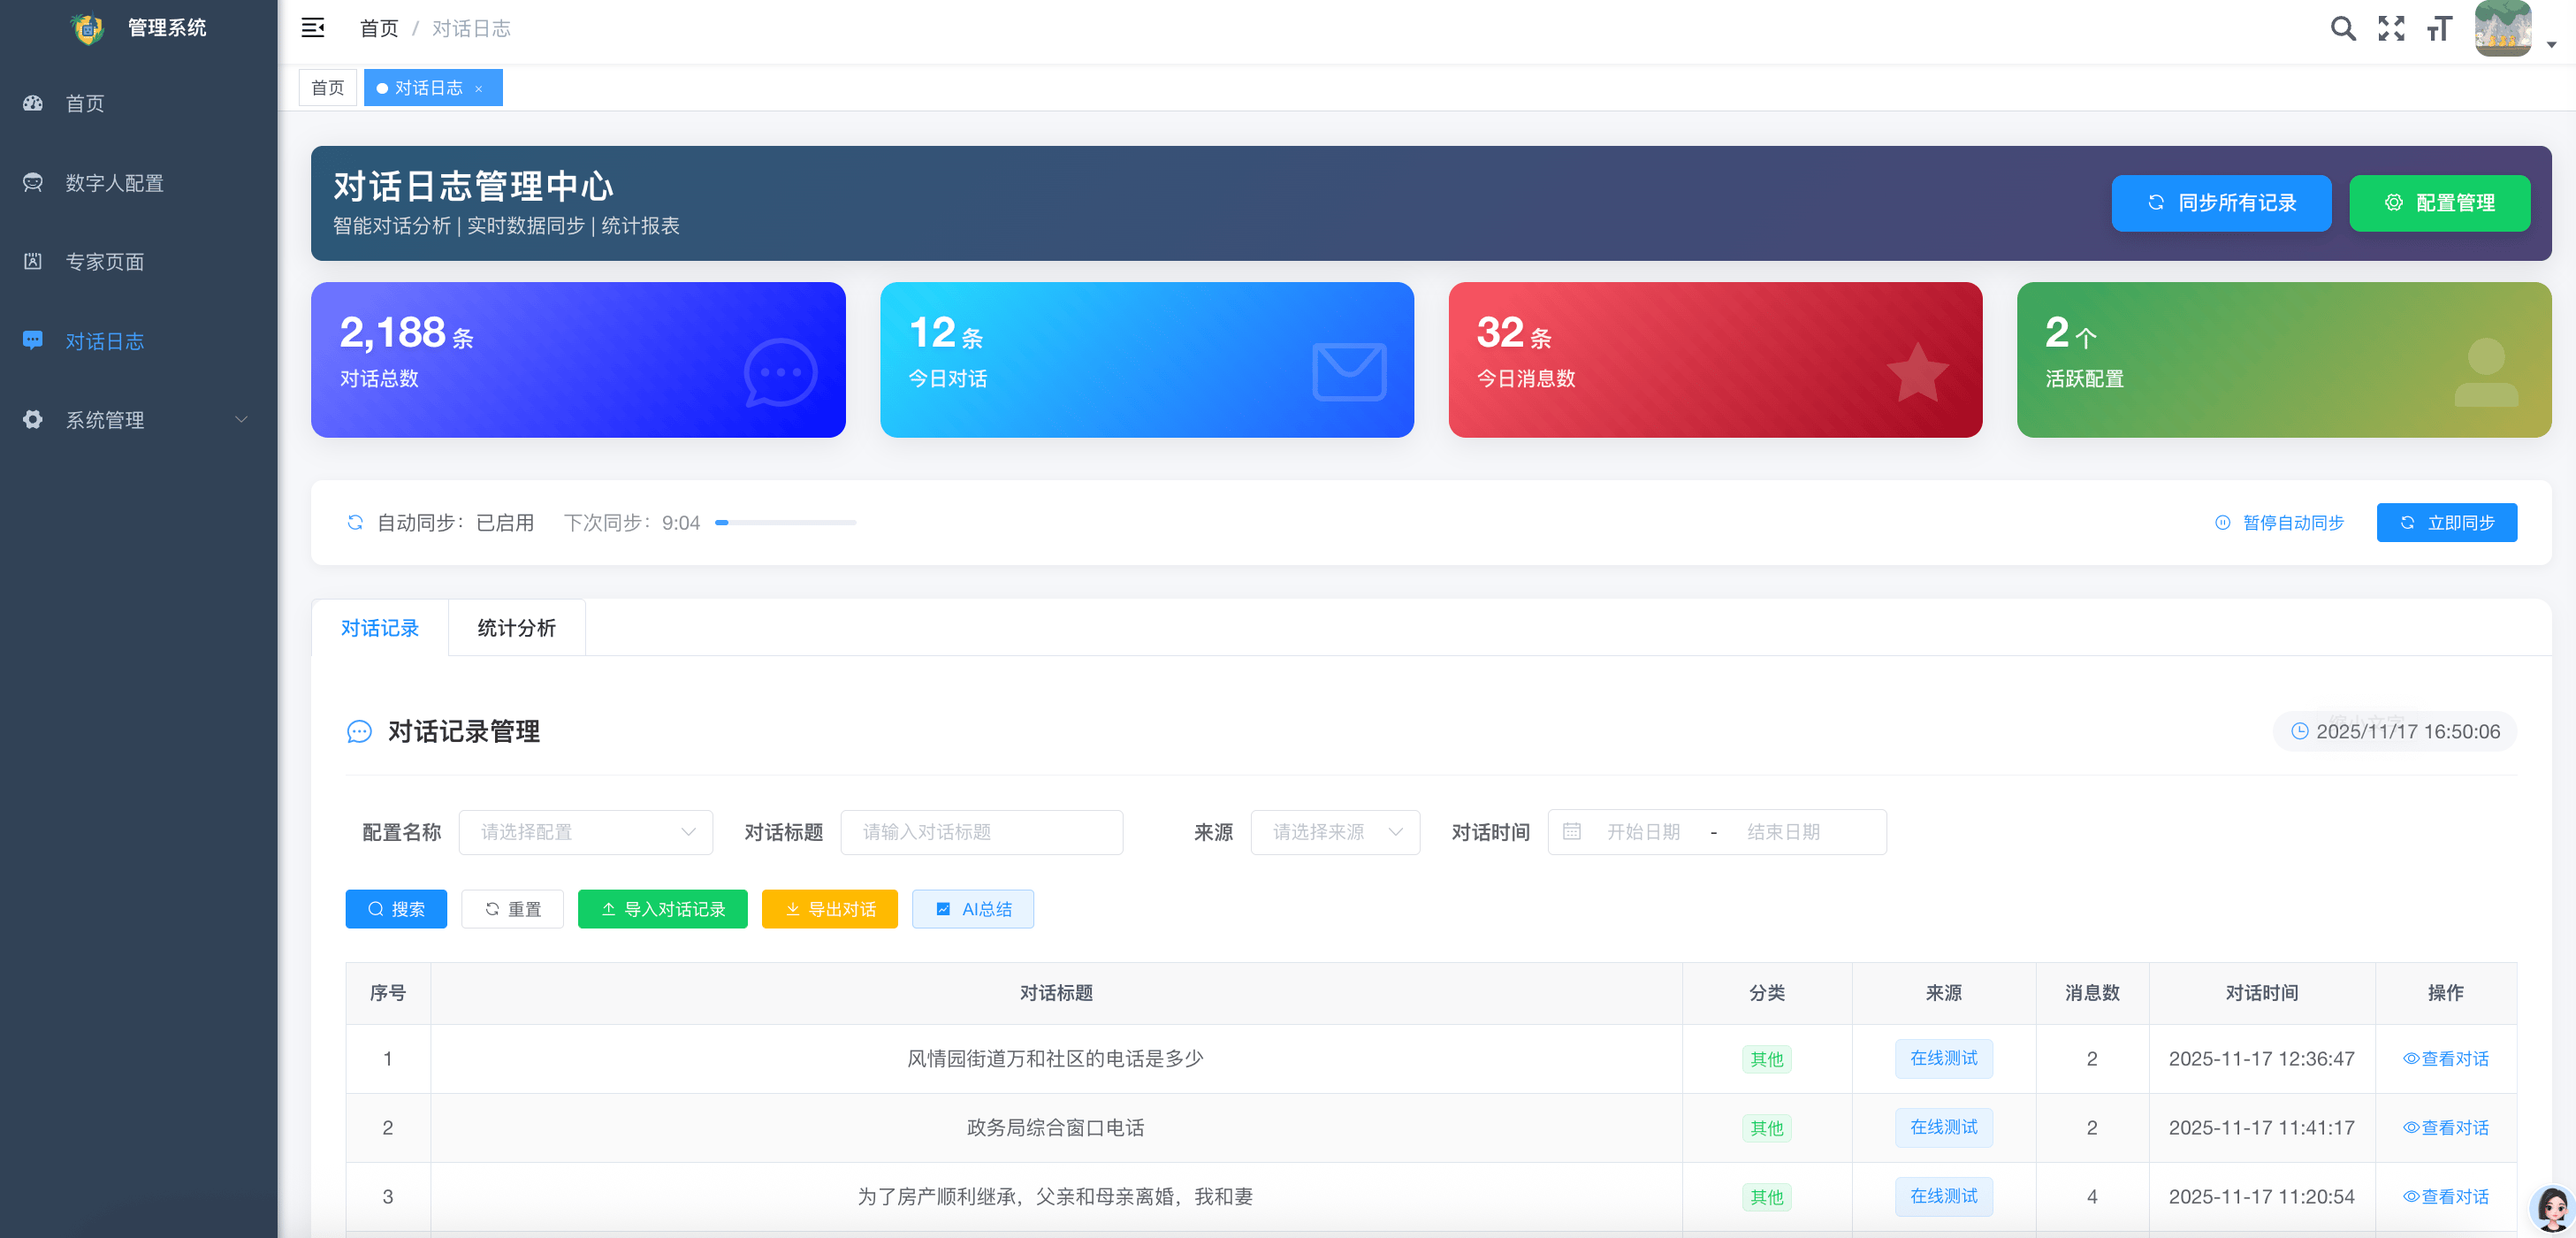Viewport: 2576px width, 1238px height.
Task: Go to 专家页面 in sidebar menu
Action: [x=104, y=262]
